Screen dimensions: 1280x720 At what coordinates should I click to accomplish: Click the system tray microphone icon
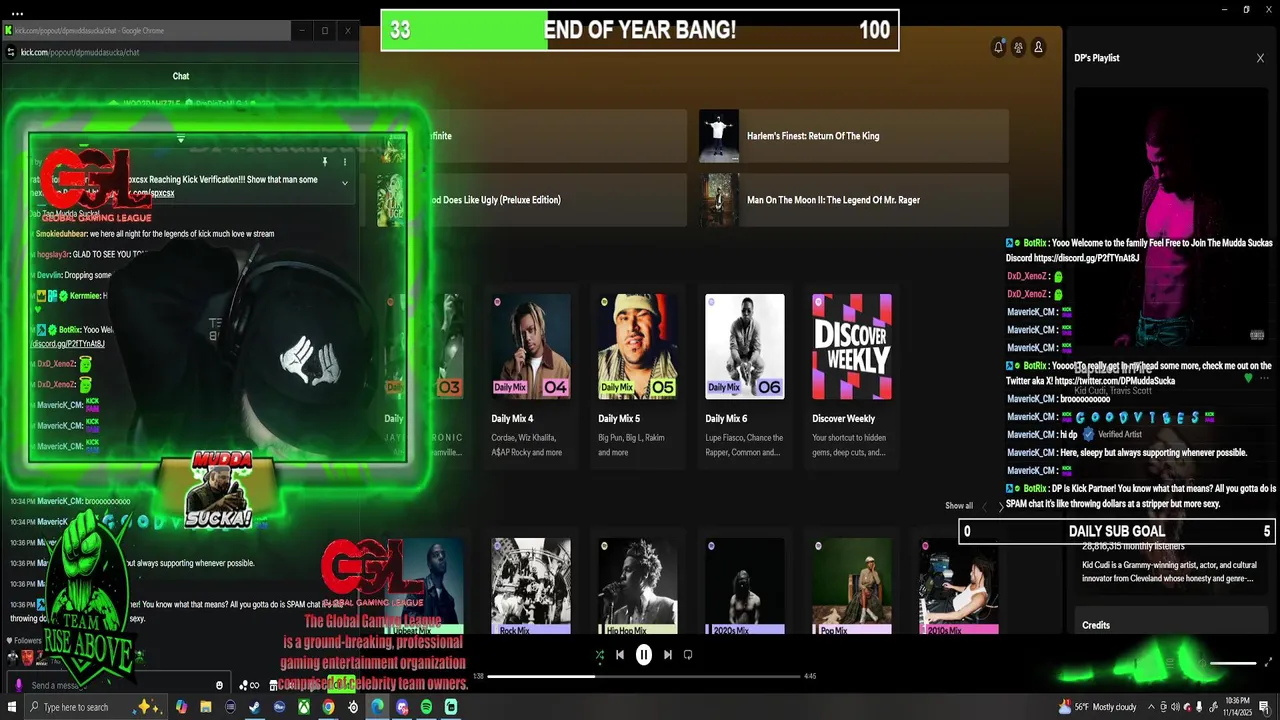click(1199, 707)
